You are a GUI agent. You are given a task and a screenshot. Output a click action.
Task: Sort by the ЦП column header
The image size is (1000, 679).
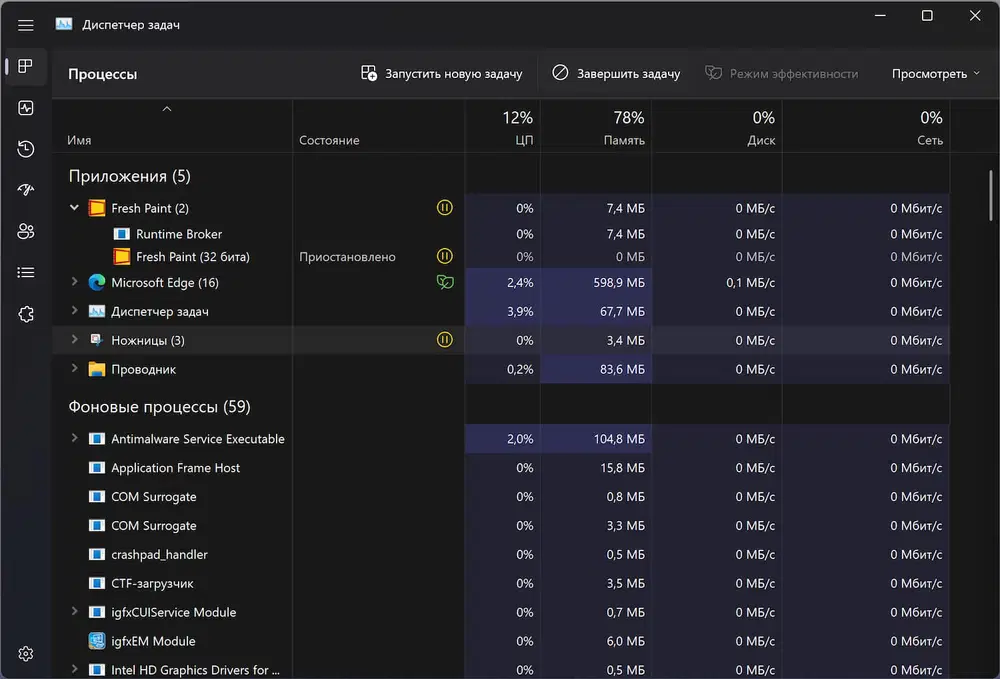(x=522, y=140)
